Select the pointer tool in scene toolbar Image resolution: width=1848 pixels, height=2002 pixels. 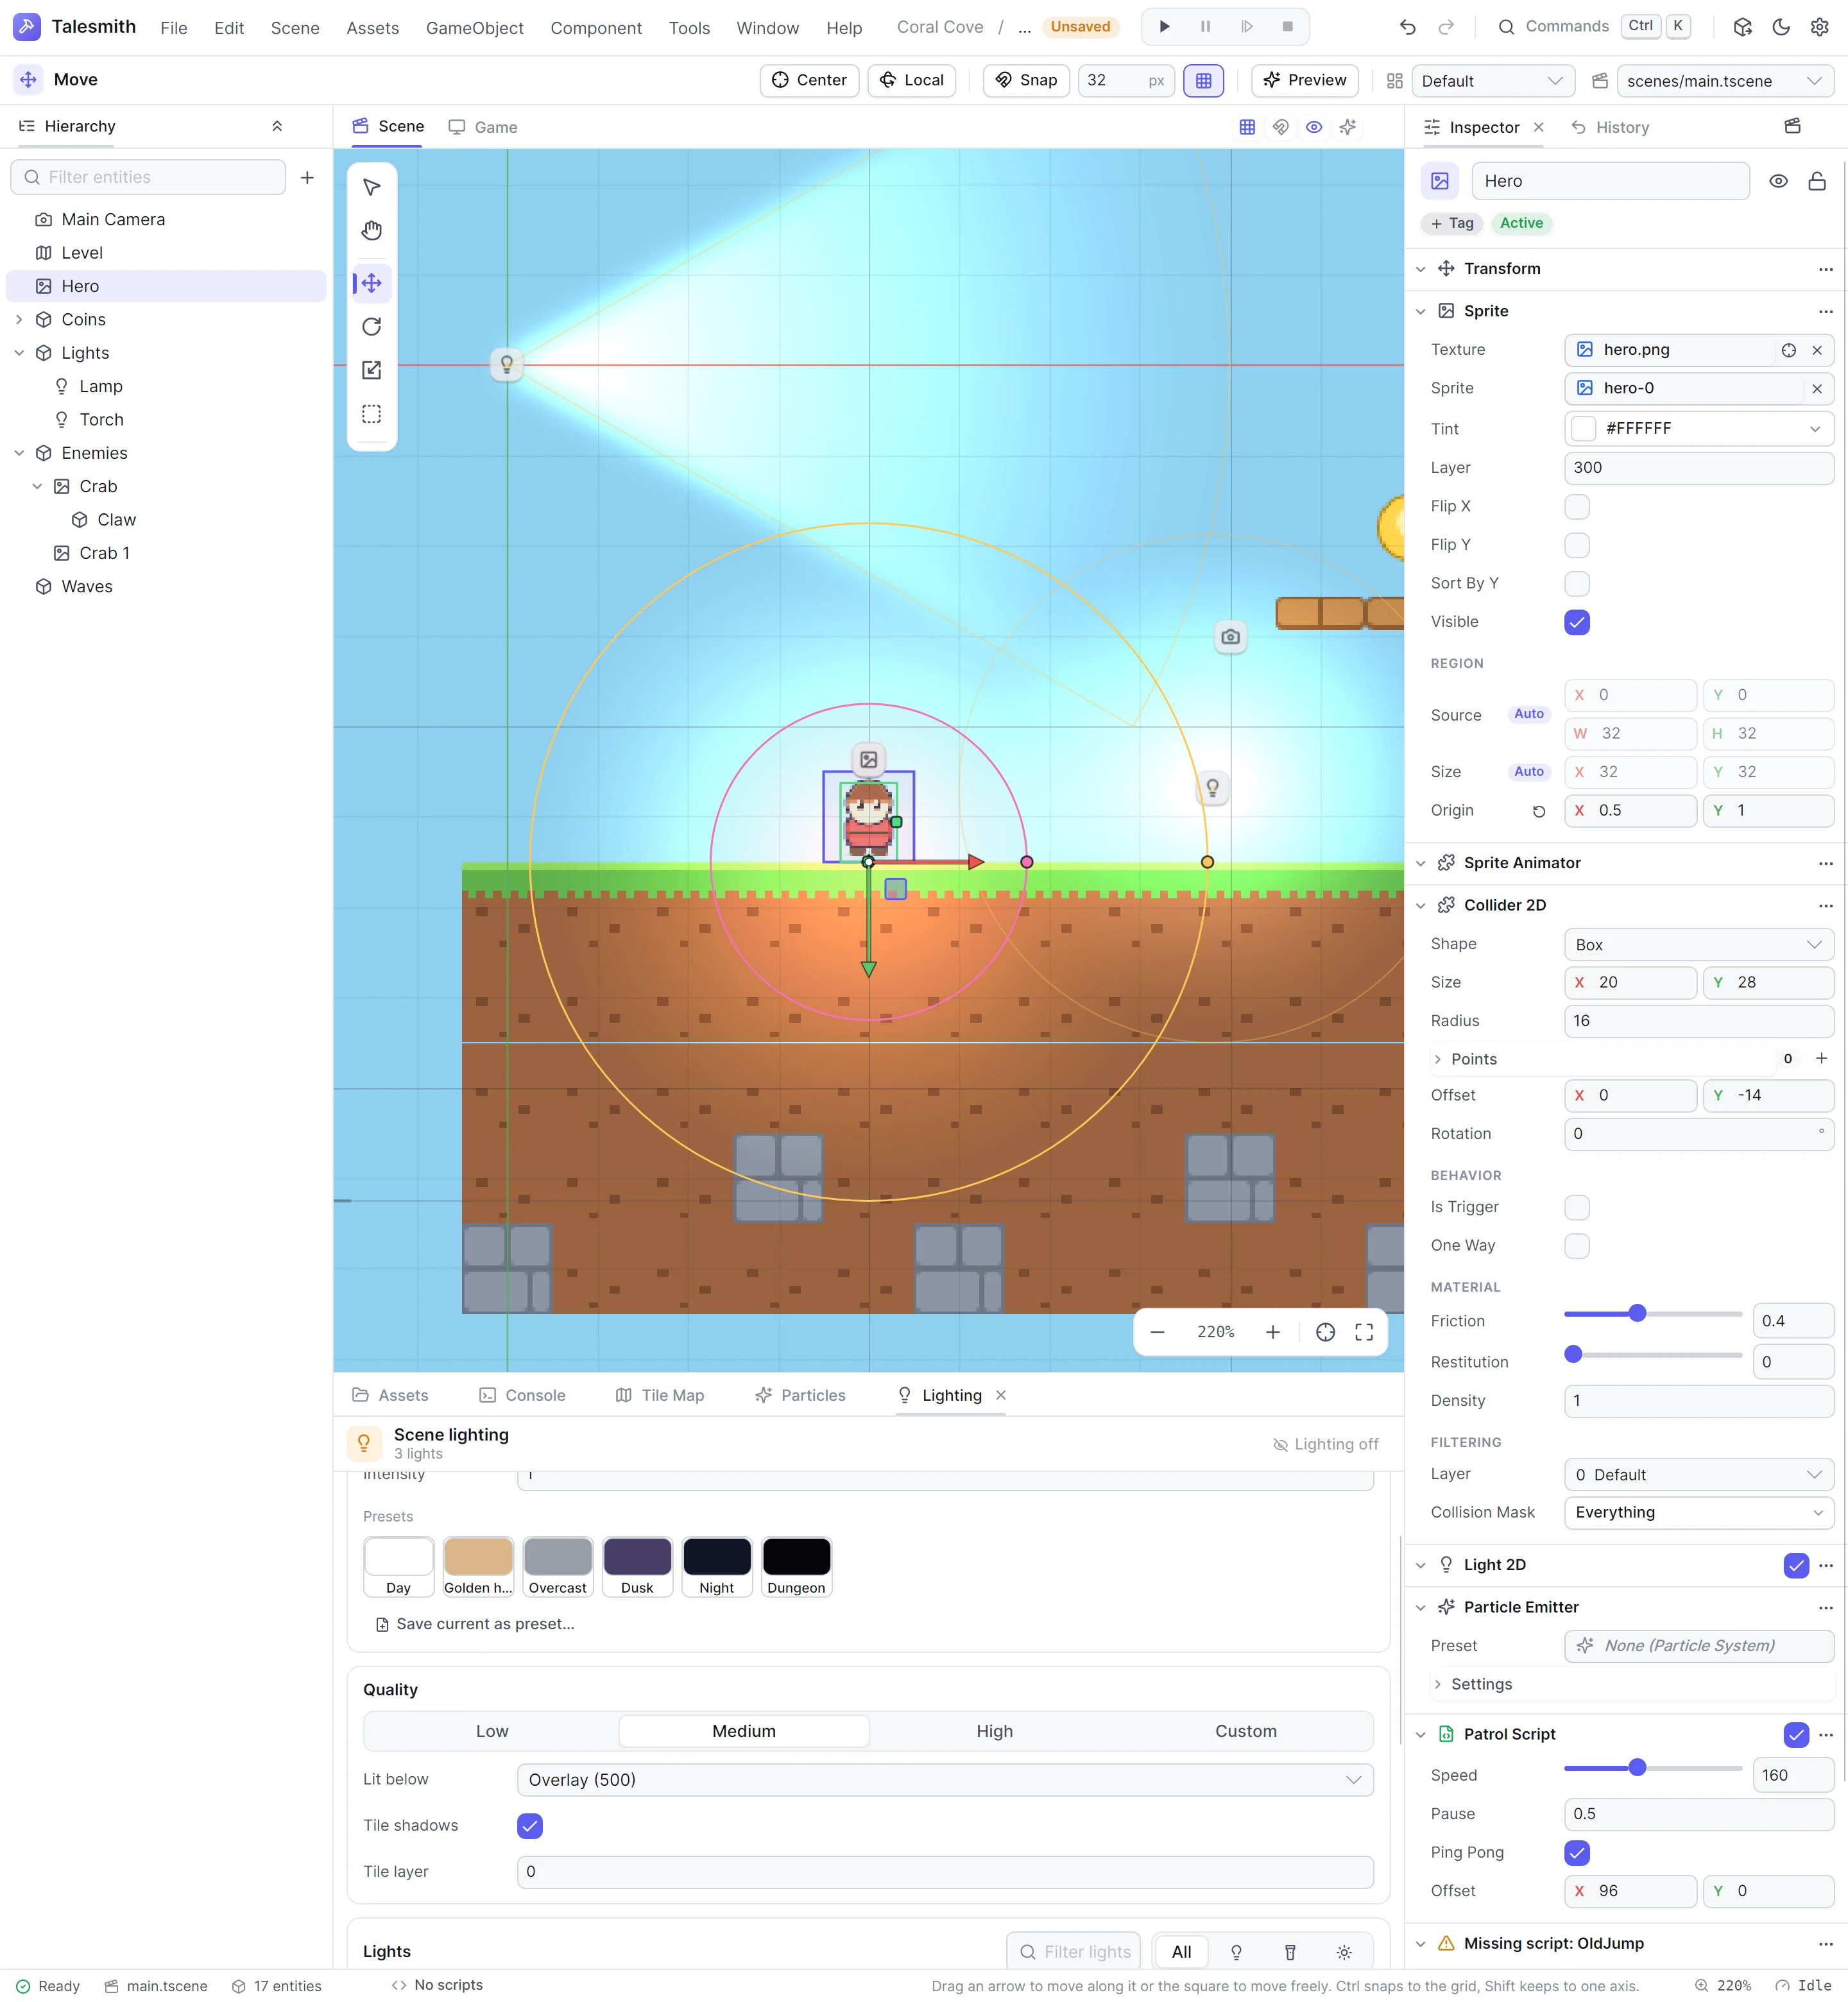tap(371, 187)
